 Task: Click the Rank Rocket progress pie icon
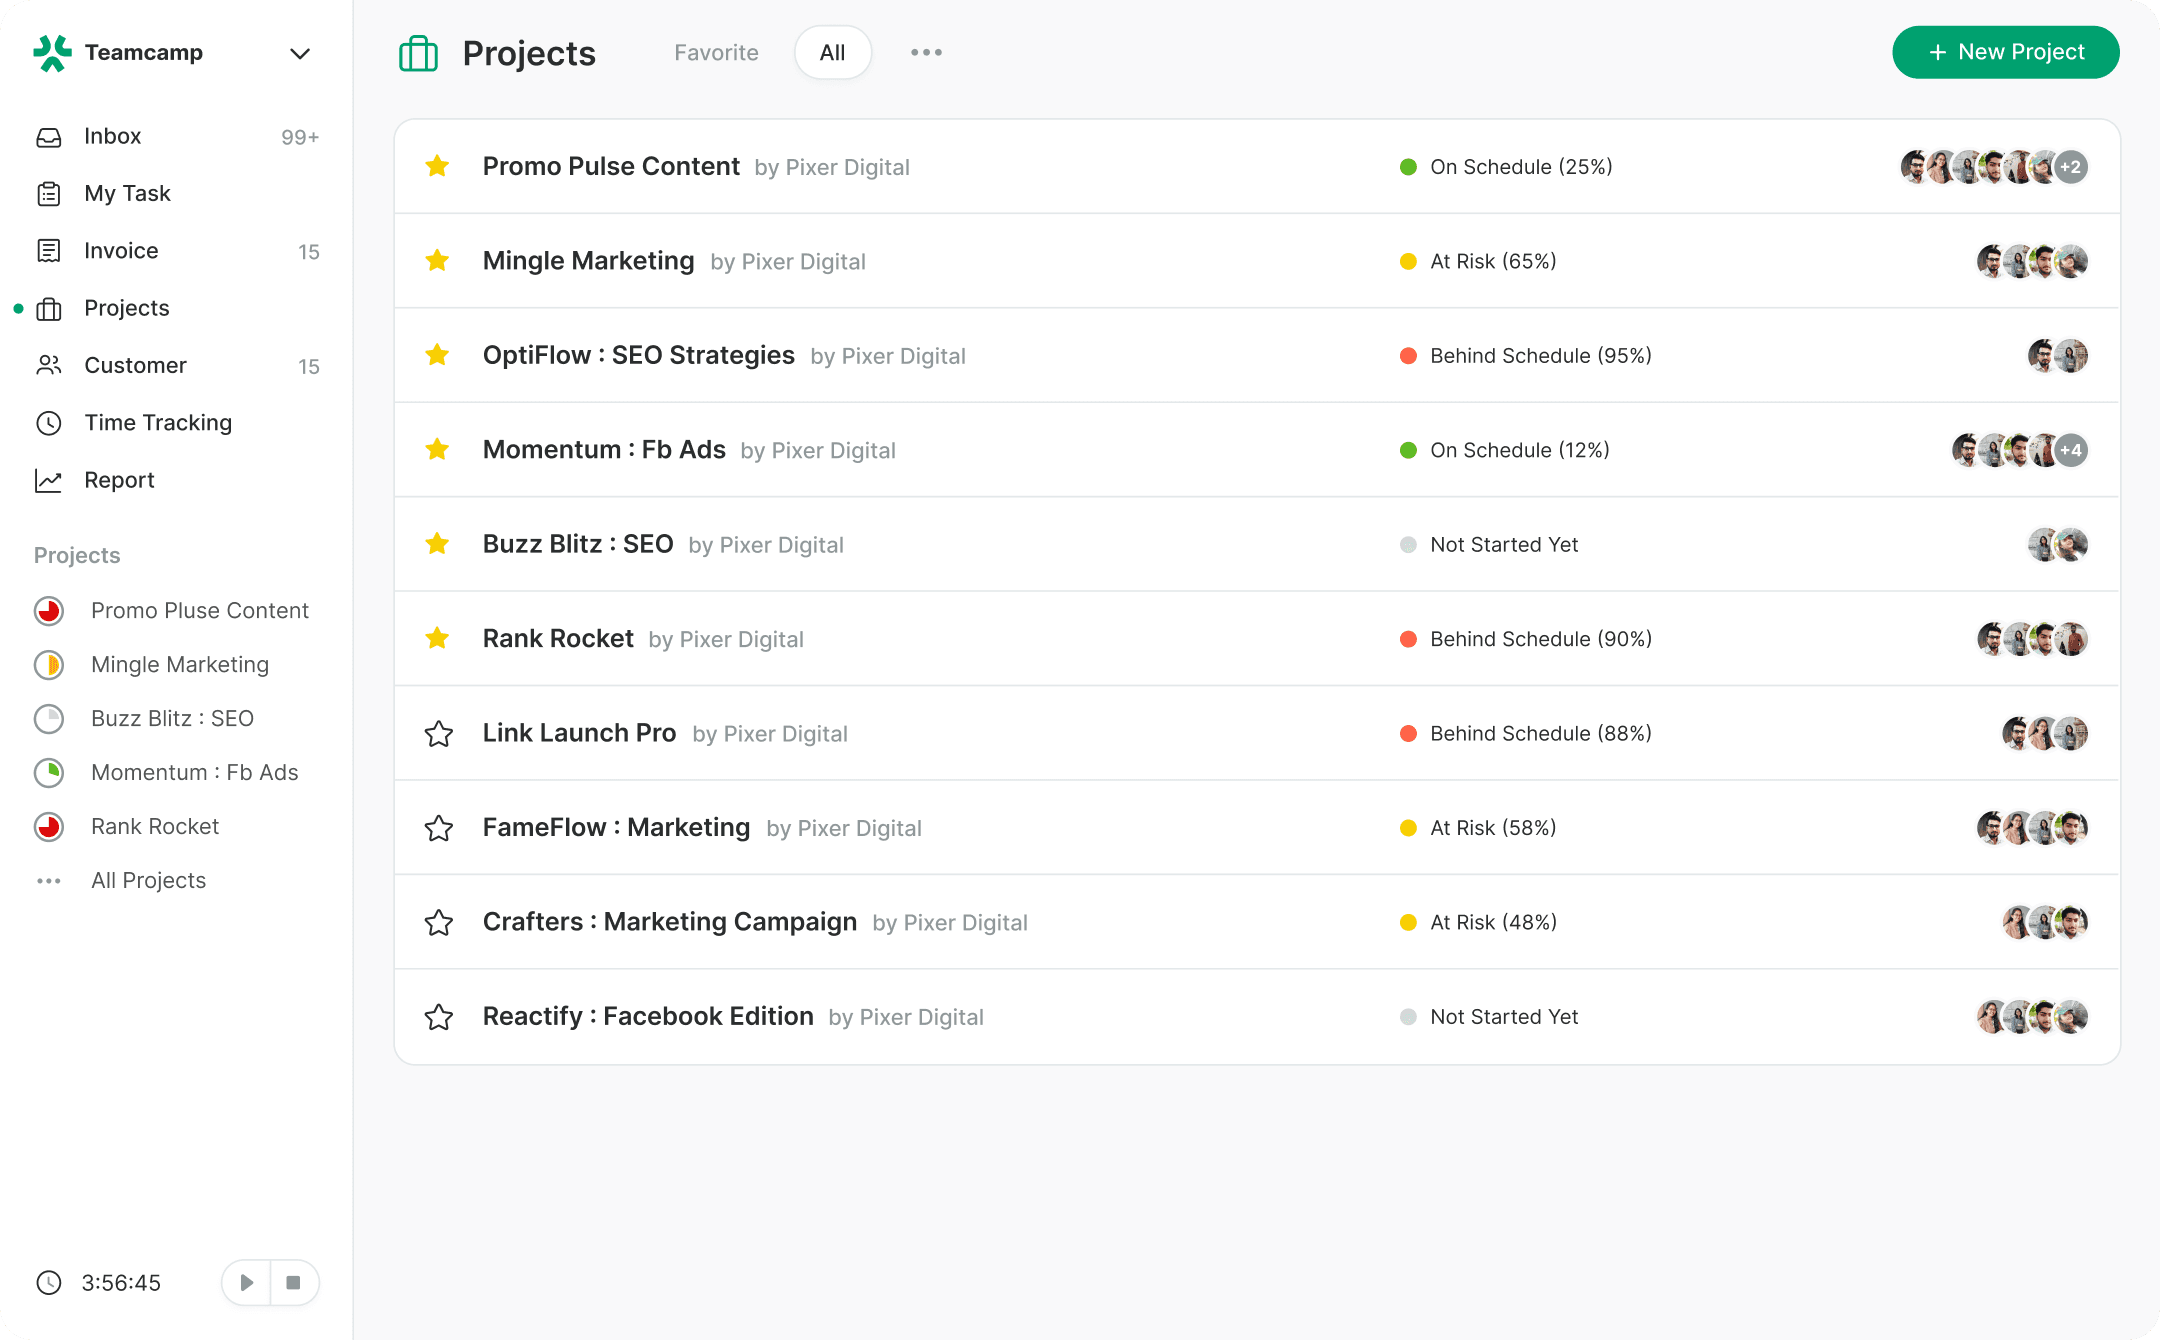point(49,827)
